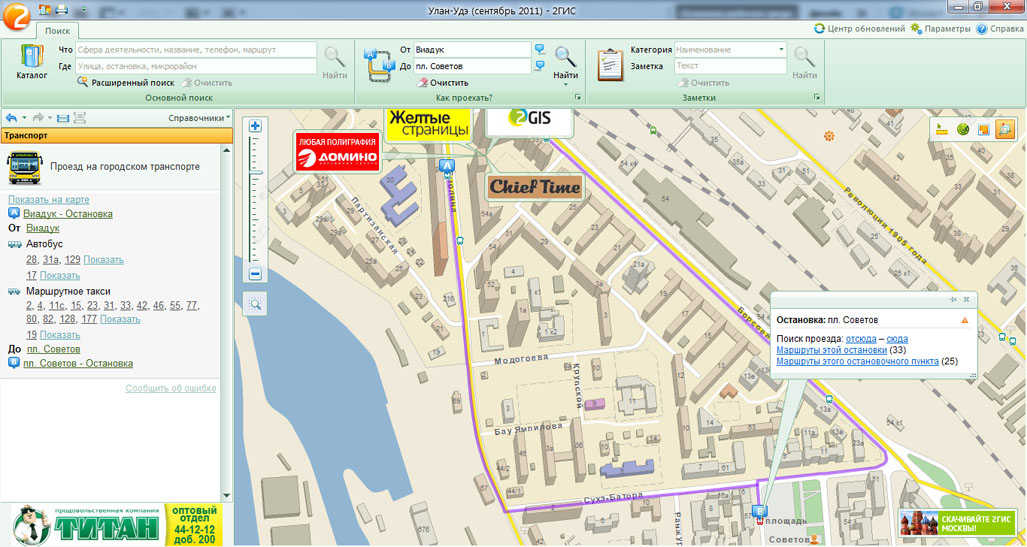Click the forward arrow in side panel
1027x547 pixels.
tap(38, 118)
